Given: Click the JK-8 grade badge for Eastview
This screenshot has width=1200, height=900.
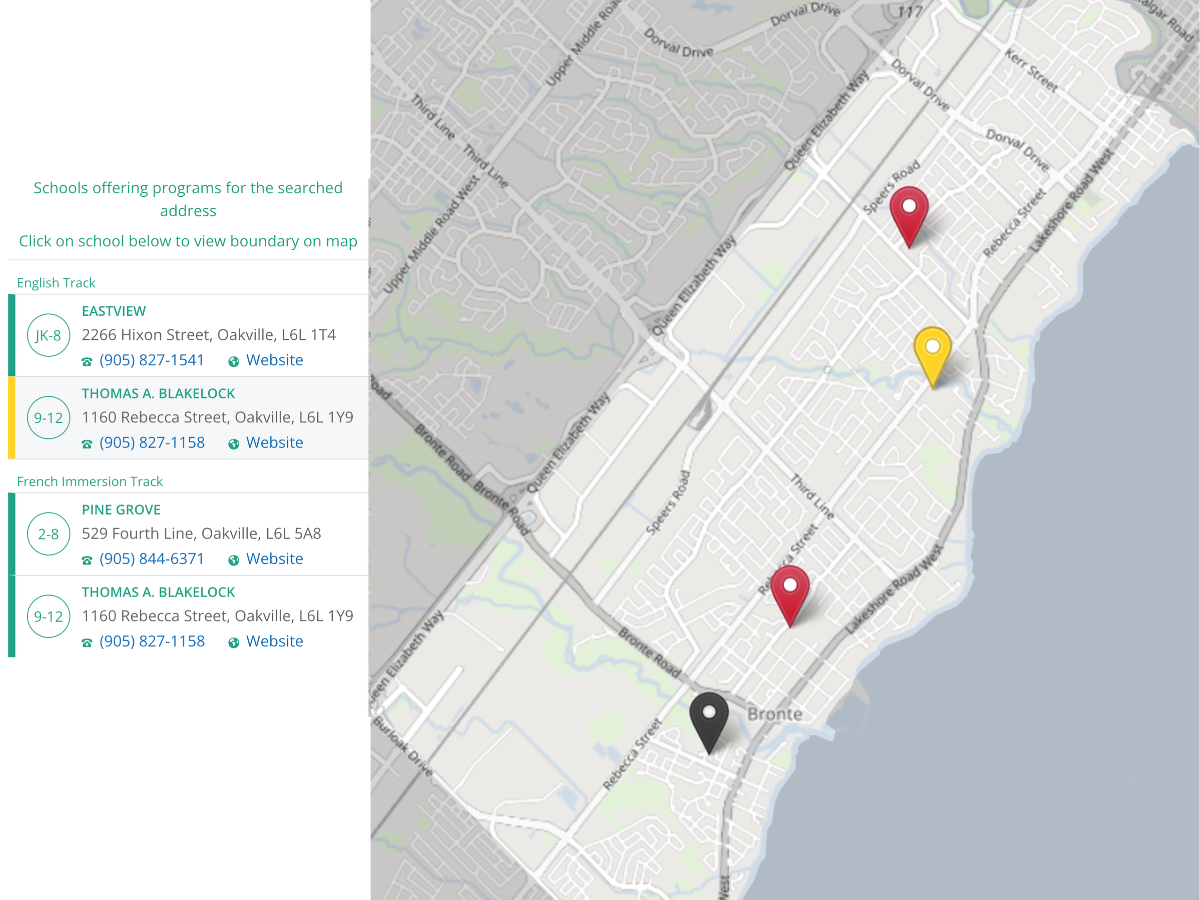Looking at the screenshot, I should click(48, 336).
